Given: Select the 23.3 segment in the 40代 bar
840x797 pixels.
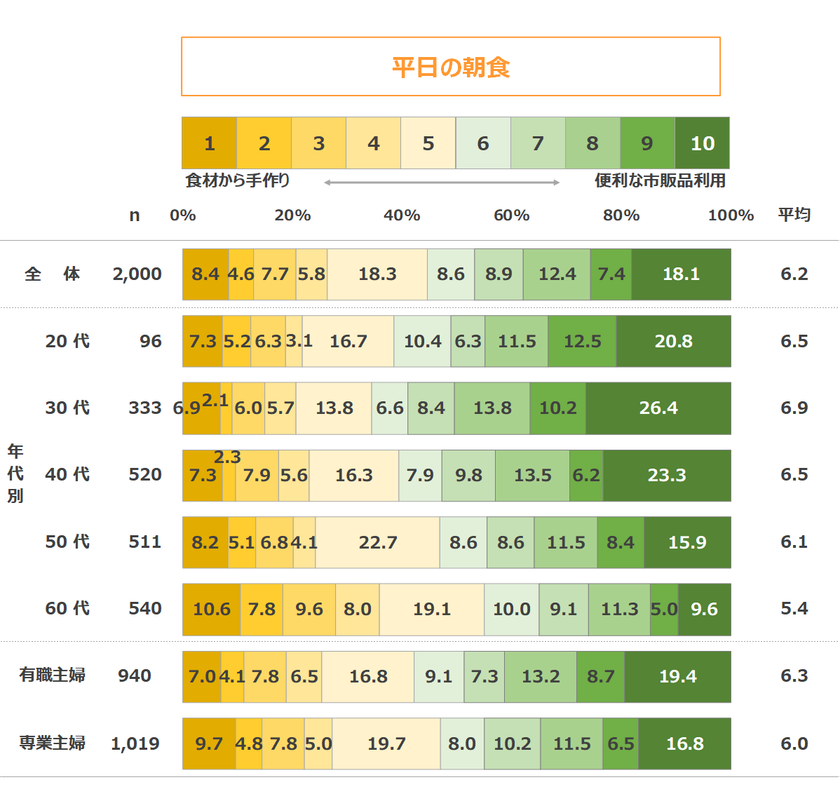Looking at the screenshot, I should [x=666, y=475].
